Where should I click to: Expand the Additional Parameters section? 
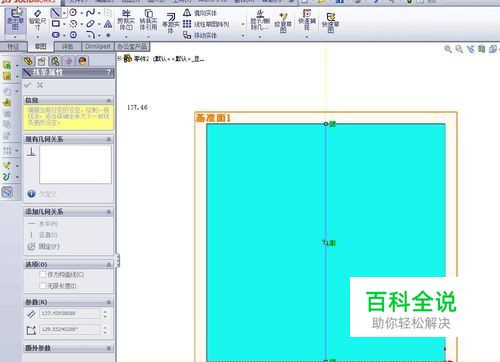108,348
